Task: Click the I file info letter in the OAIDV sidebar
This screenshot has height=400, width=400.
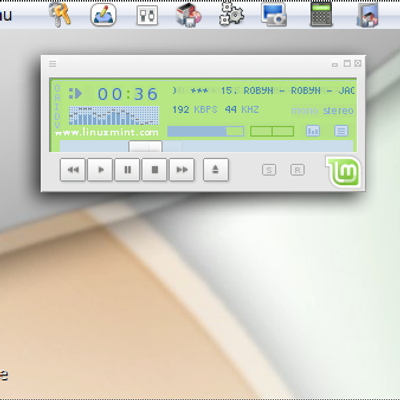Action: pos(57,107)
